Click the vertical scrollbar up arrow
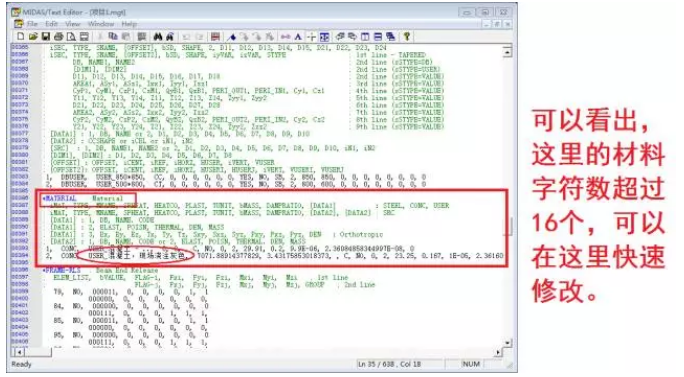 click(x=507, y=52)
